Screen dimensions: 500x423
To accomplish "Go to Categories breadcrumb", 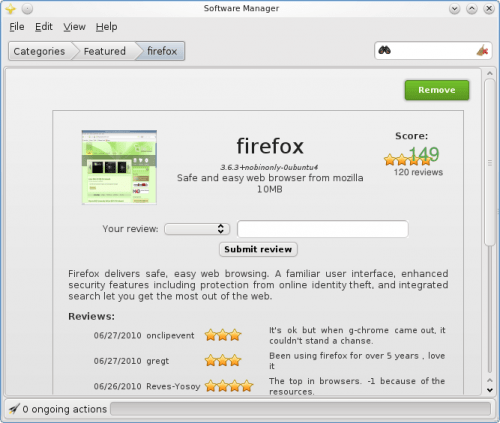I will 39,51.
